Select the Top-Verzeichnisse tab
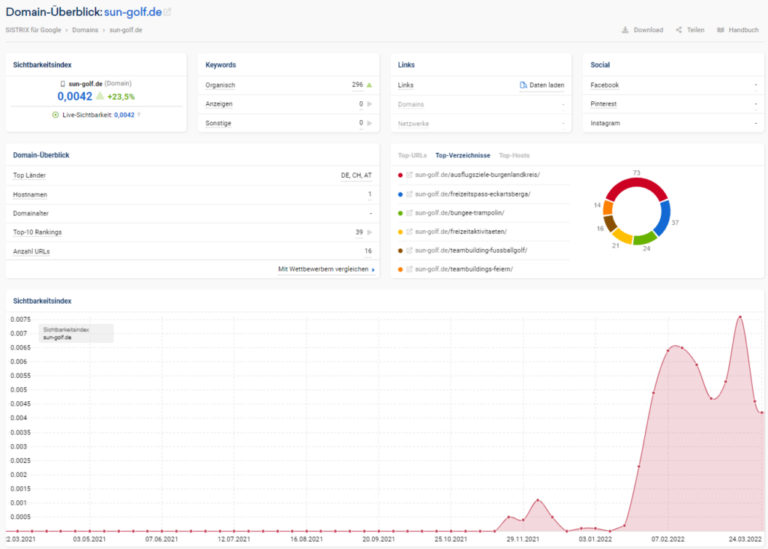The height and width of the screenshot is (549, 768). (x=462, y=155)
